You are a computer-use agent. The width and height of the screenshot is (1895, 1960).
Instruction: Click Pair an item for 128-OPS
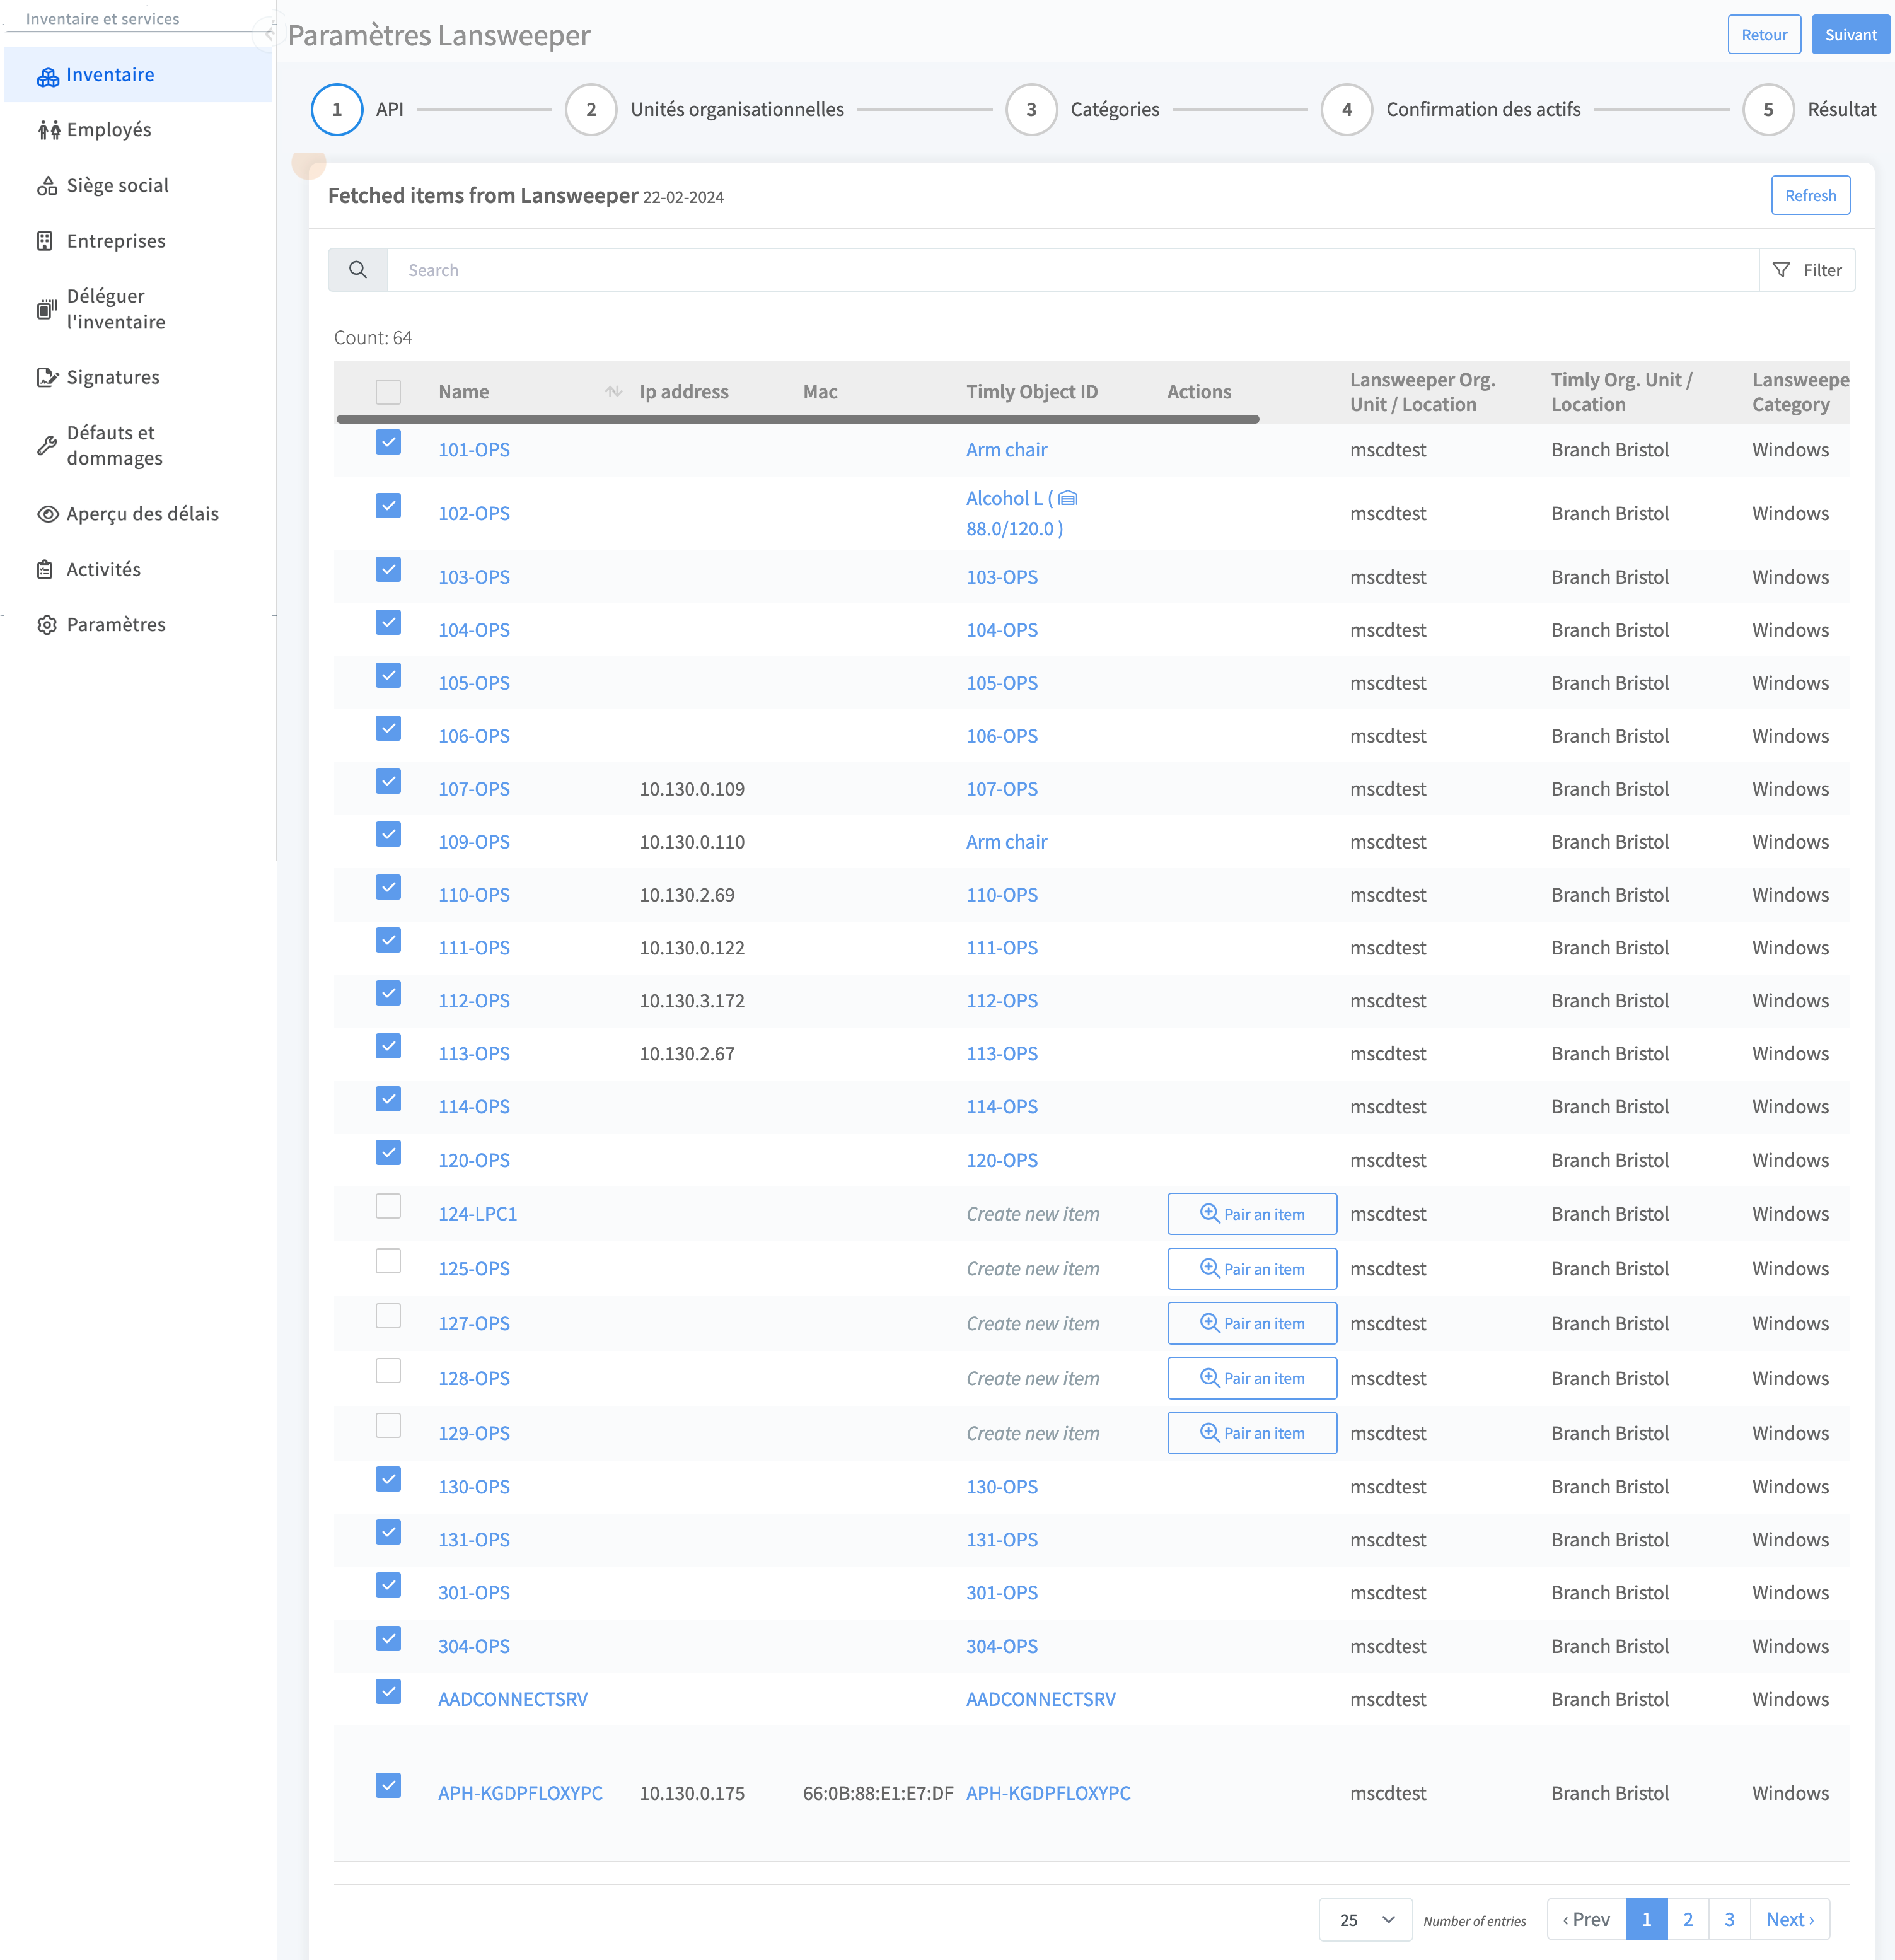1252,1378
